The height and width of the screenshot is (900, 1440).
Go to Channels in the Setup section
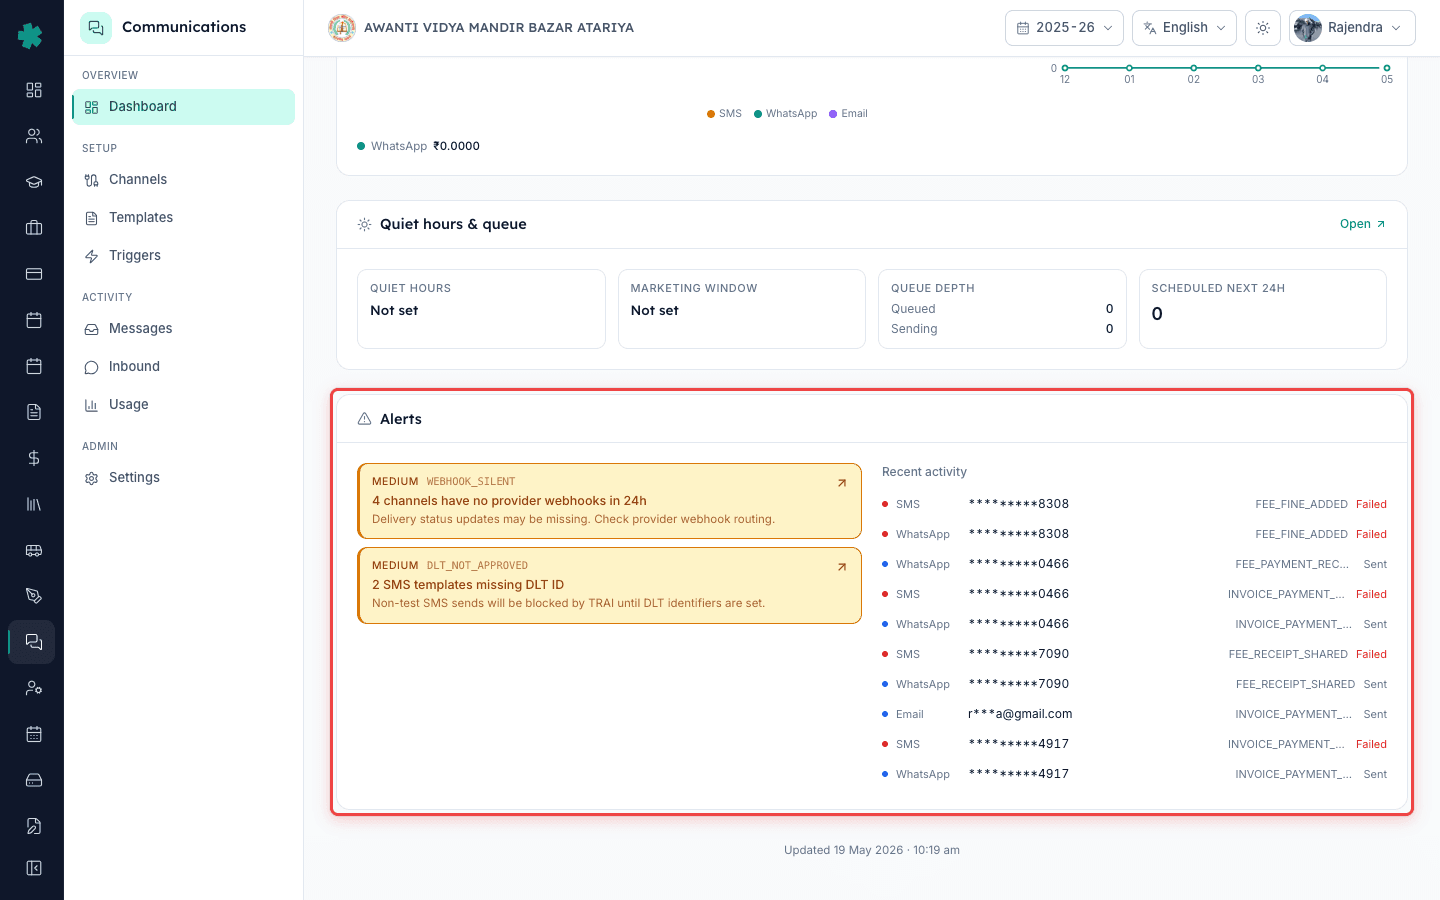pos(184,180)
